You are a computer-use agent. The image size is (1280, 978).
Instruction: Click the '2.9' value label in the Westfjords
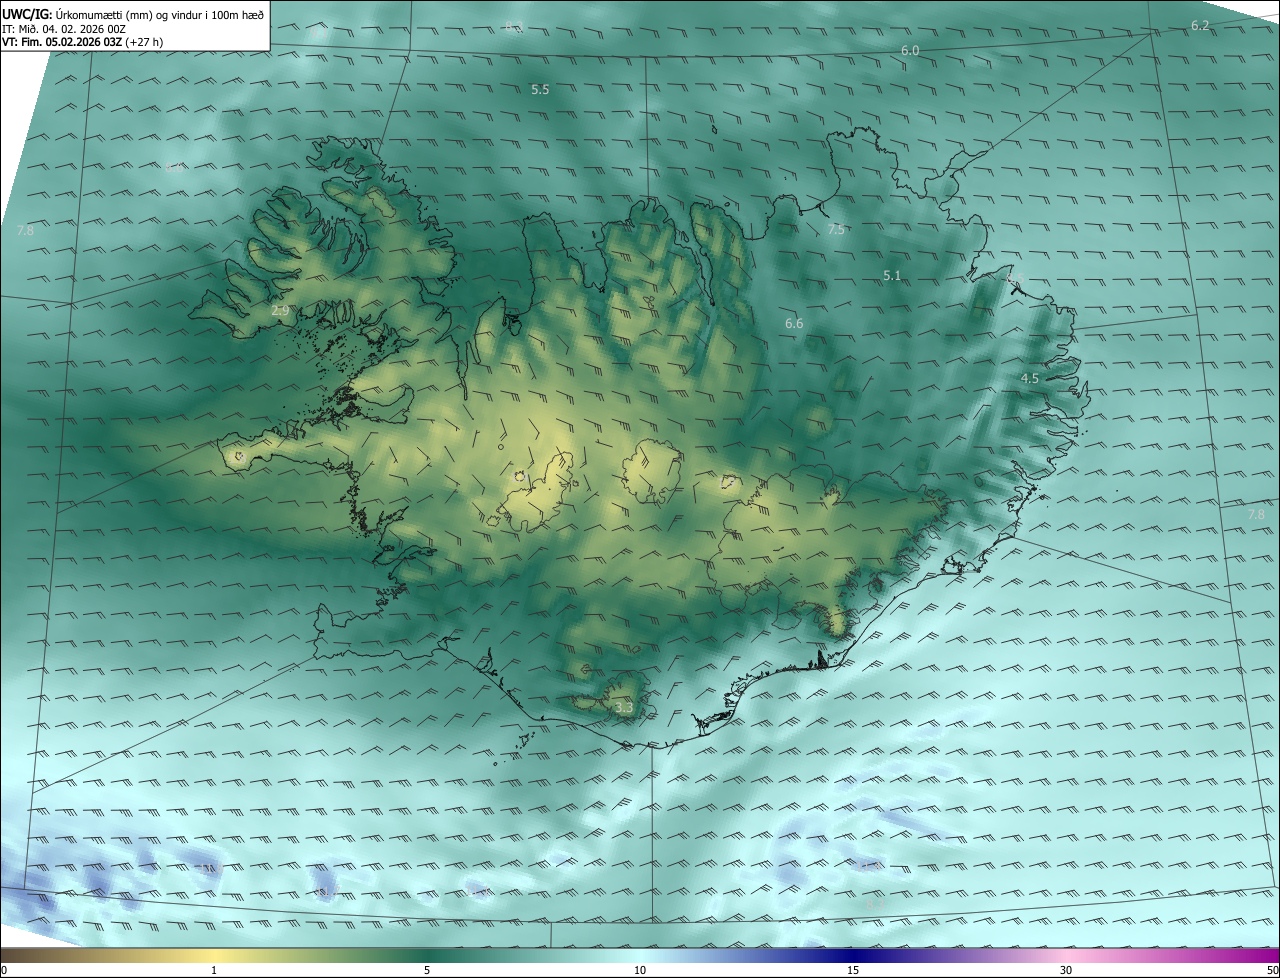(280, 311)
